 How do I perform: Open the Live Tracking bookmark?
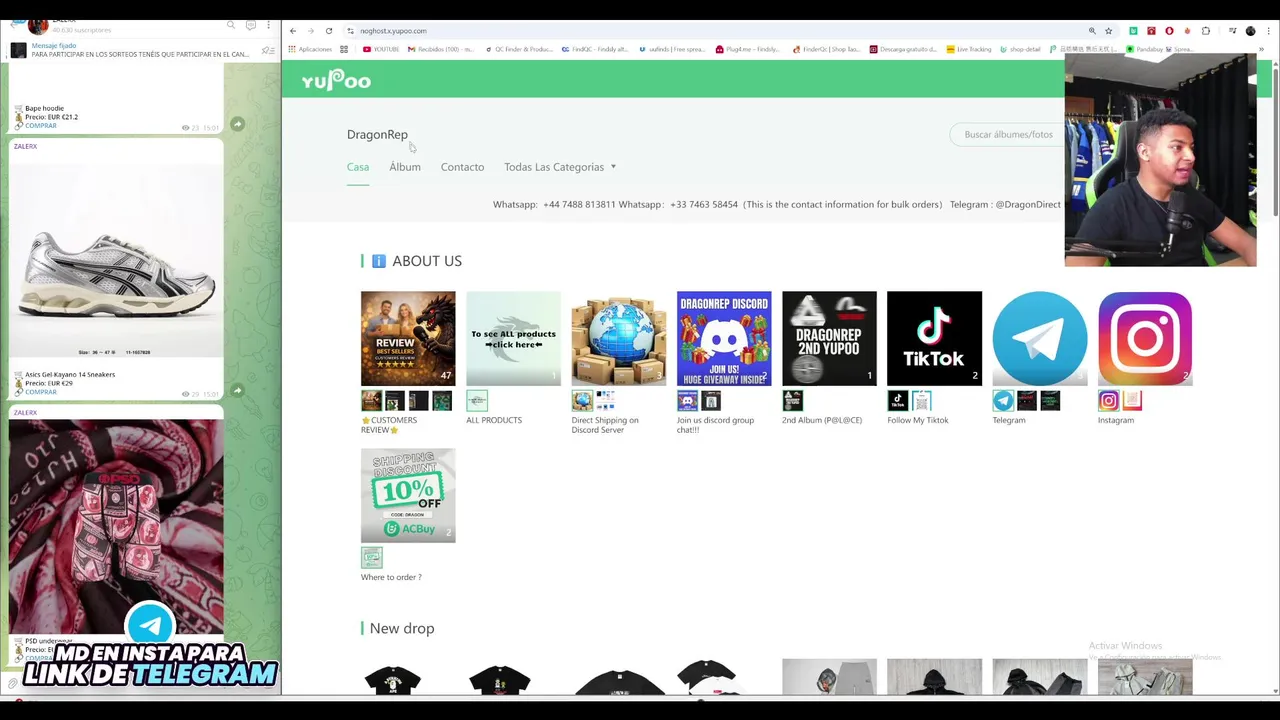tap(968, 49)
